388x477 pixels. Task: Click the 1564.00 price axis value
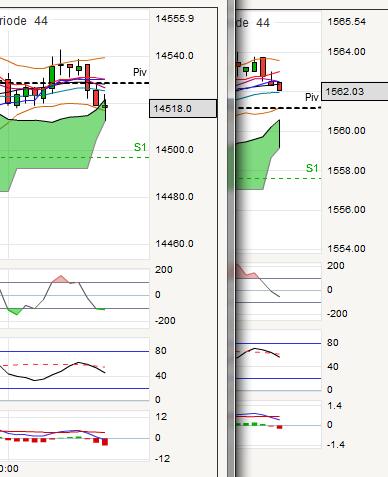[347, 52]
